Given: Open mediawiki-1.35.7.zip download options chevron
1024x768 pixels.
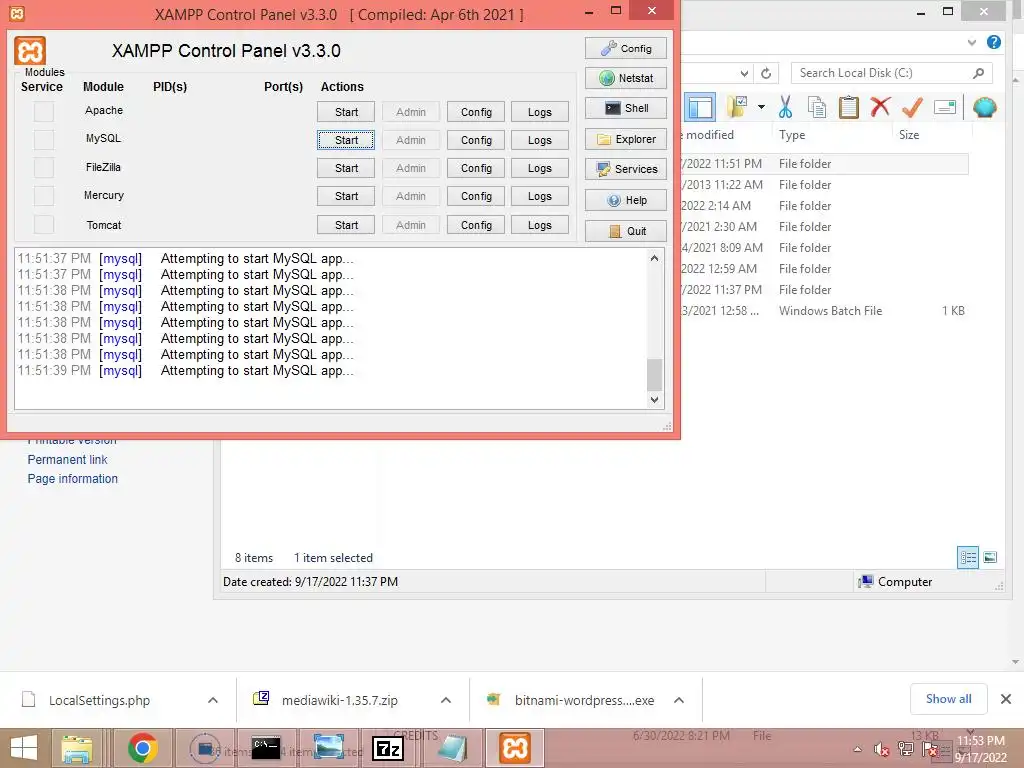Looking at the screenshot, I should (x=446, y=700).
